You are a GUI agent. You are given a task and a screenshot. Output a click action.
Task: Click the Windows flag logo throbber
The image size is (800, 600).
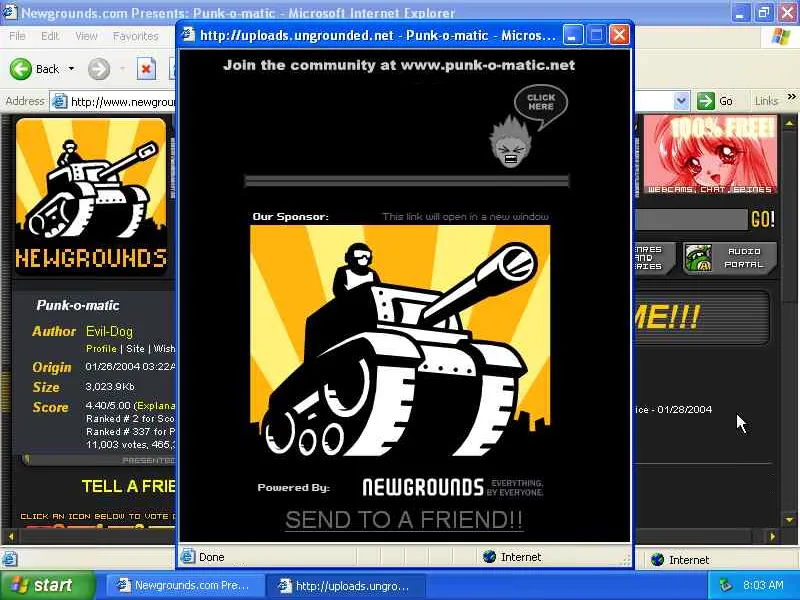click(781, 37)
